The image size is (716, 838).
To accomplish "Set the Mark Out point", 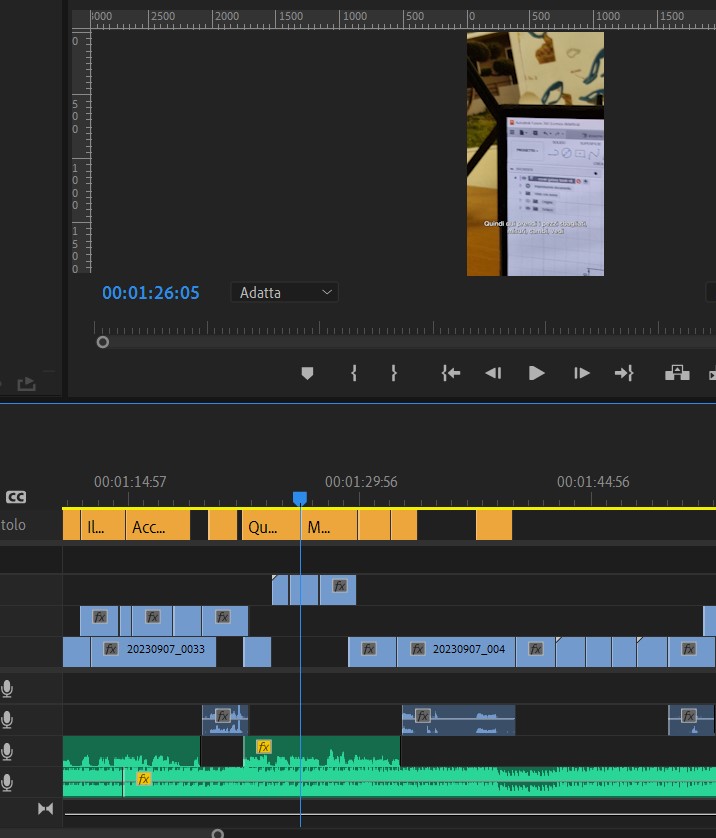I will tap(394, 373).
